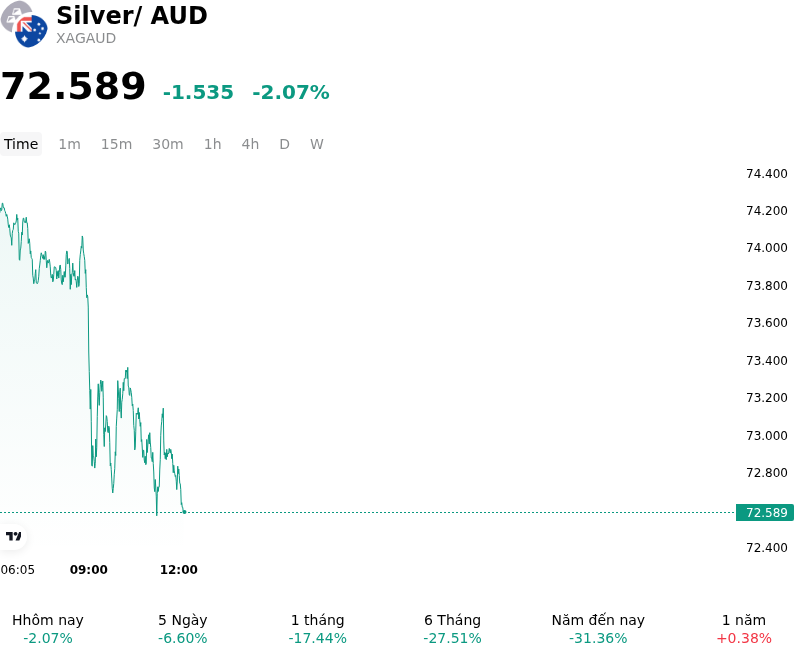Click the Silver/AUD flag icon
800x658 pixels.
[24, 24]
